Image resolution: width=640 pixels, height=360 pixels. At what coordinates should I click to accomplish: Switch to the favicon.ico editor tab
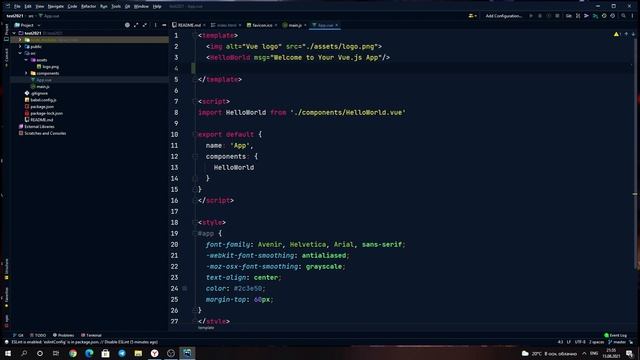tap(262, 25)
